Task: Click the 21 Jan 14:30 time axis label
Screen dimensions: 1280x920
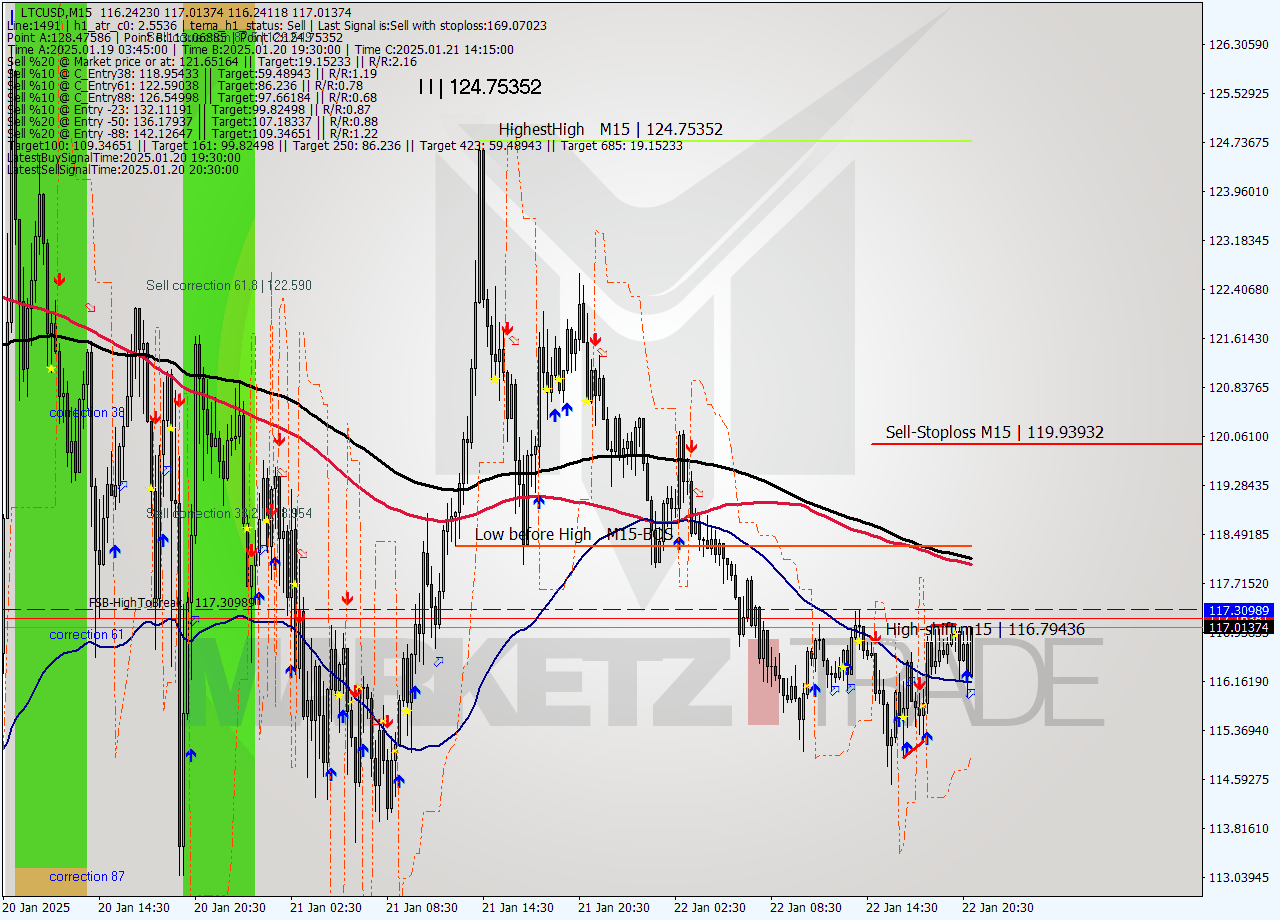Action: [x=518, y=908]
